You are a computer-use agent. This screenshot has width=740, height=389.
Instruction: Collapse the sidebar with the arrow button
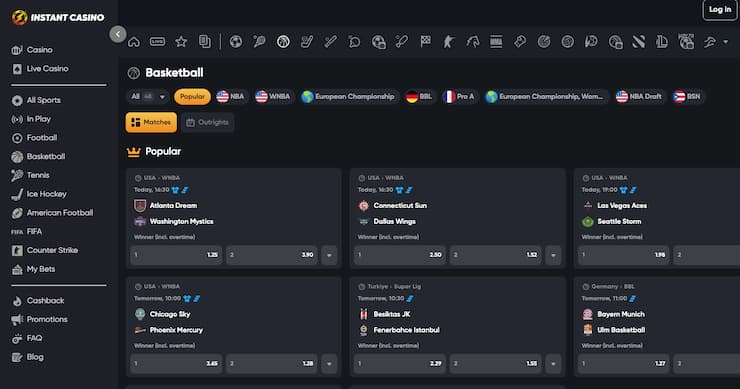click(x=118, y=34)
